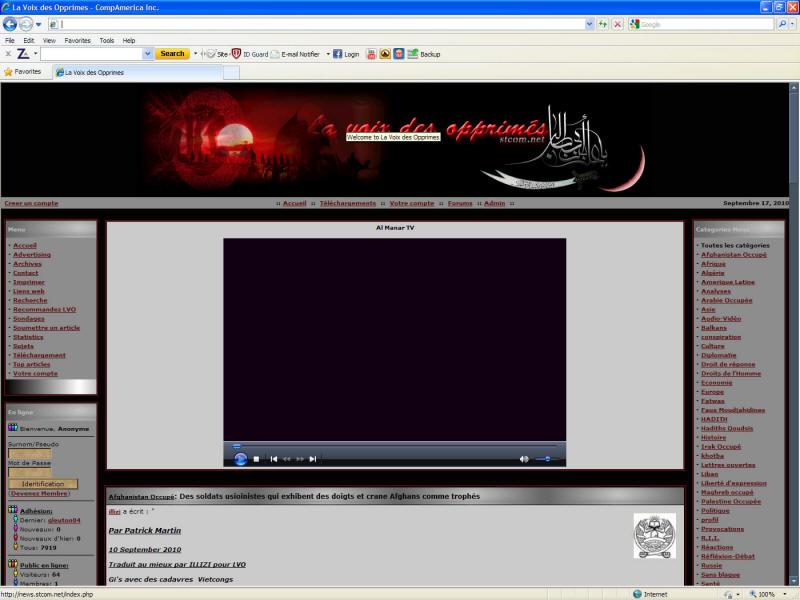Close the ZoneAlarm toolbar with its X

pos(8,54)
